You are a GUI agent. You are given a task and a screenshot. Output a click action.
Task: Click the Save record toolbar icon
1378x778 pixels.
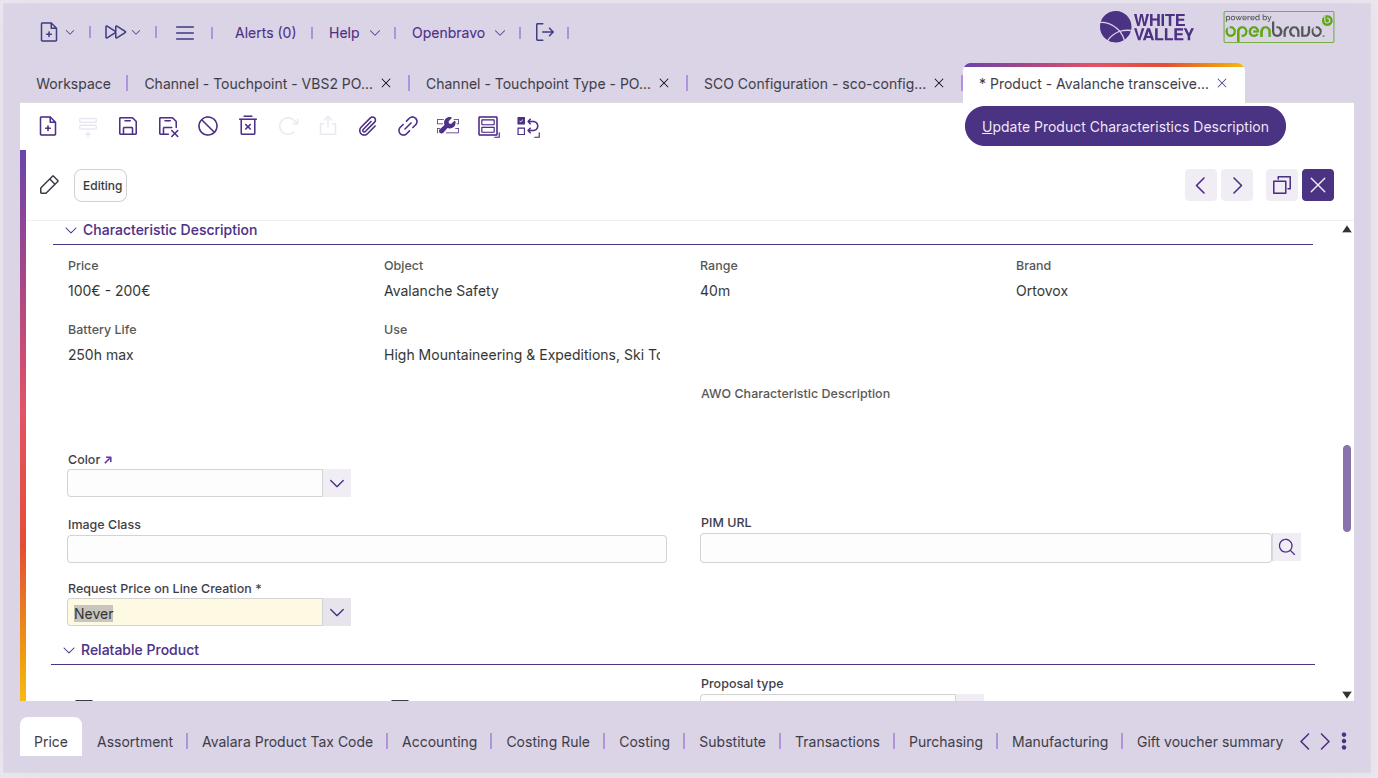(128, 126)
